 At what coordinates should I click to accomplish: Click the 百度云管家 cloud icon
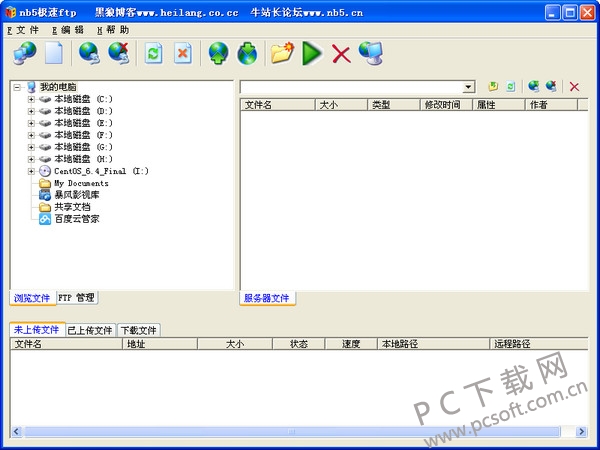45,219
